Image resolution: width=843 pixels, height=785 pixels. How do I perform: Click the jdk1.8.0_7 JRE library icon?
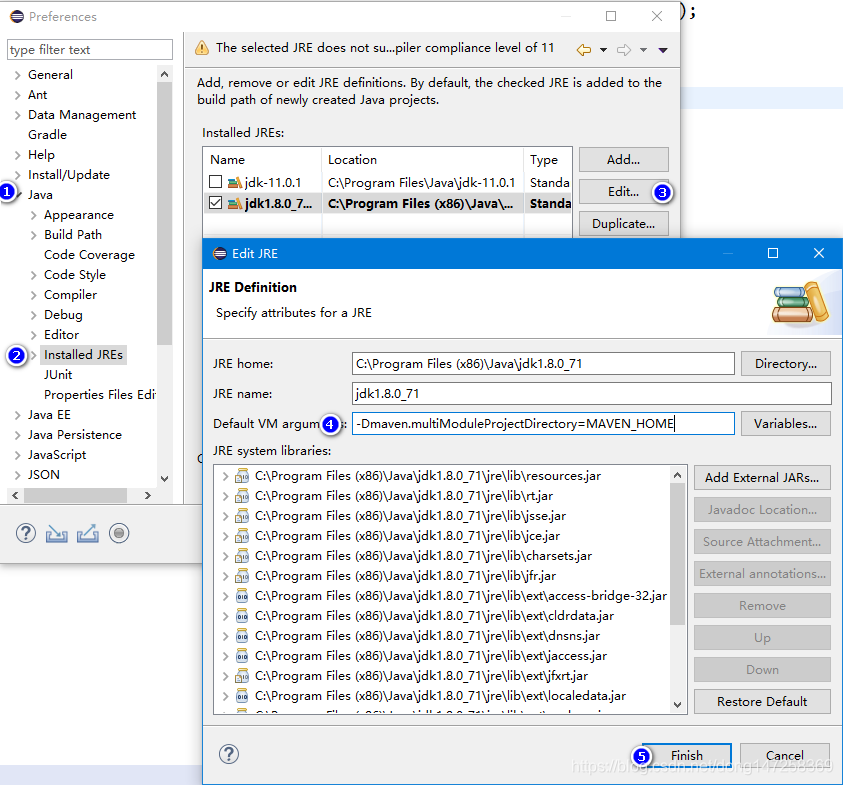click(234, 203)
